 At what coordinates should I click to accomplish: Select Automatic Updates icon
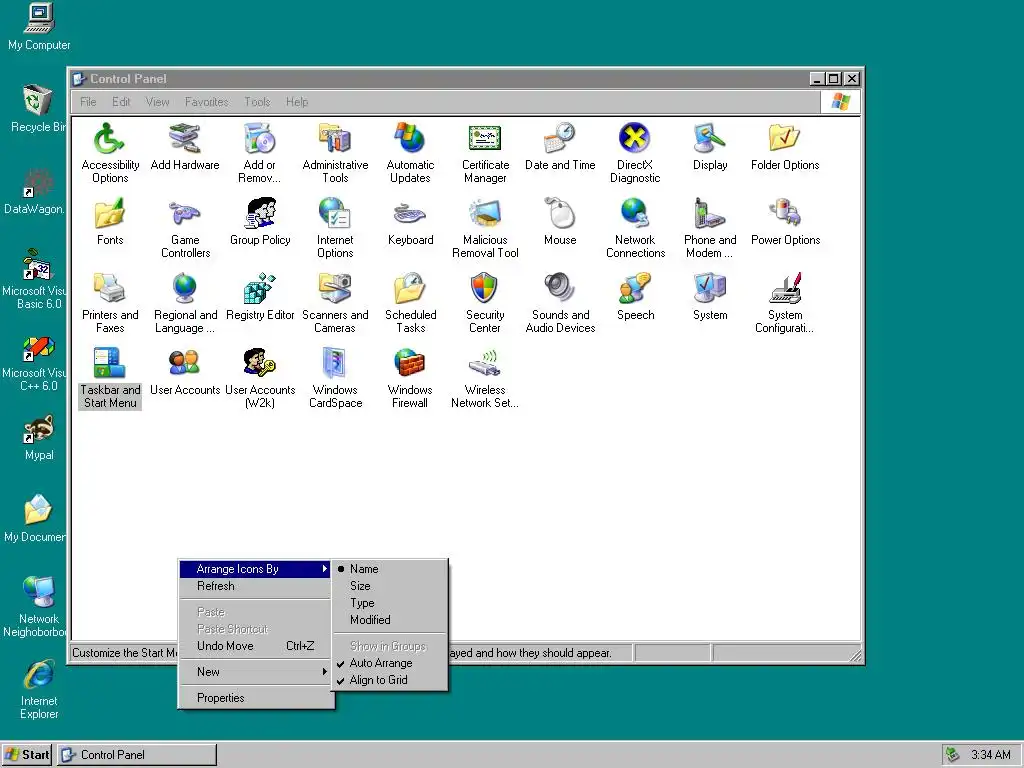[410, 138]
